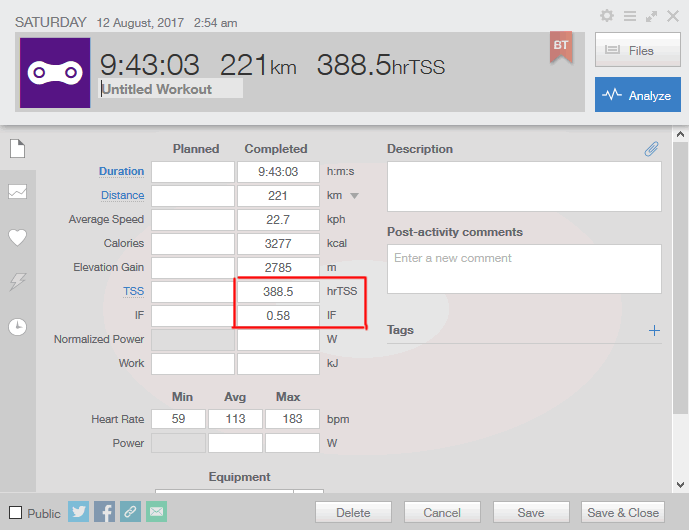689x530 pixels.
Task: Click Completed Average Speed field 22.7
Action: tap(278, 219)
